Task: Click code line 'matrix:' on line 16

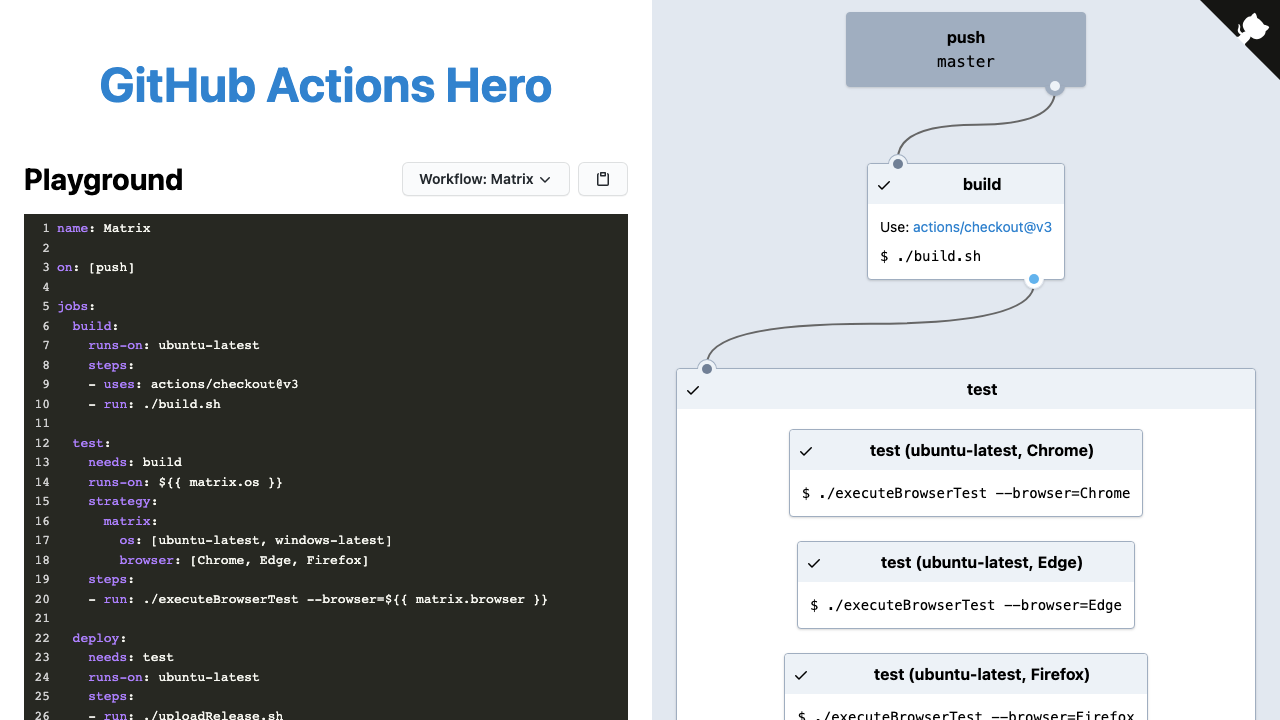Action: pyautogui.click(x=131, y=521)
